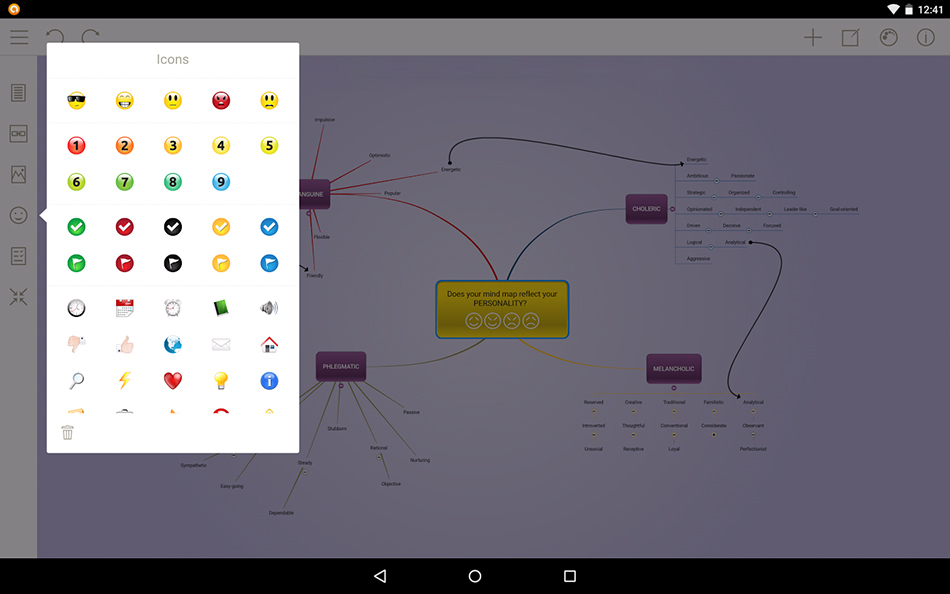Add the green number 7 icon
Image resolution: width=950 pixels, height=594 pixels.
point(124,182)
